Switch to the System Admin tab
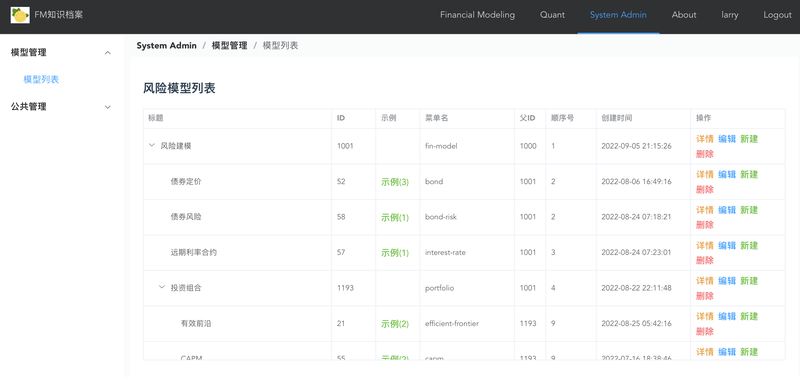The width and height of the screenshot is (800, 377). coord(618,15)
